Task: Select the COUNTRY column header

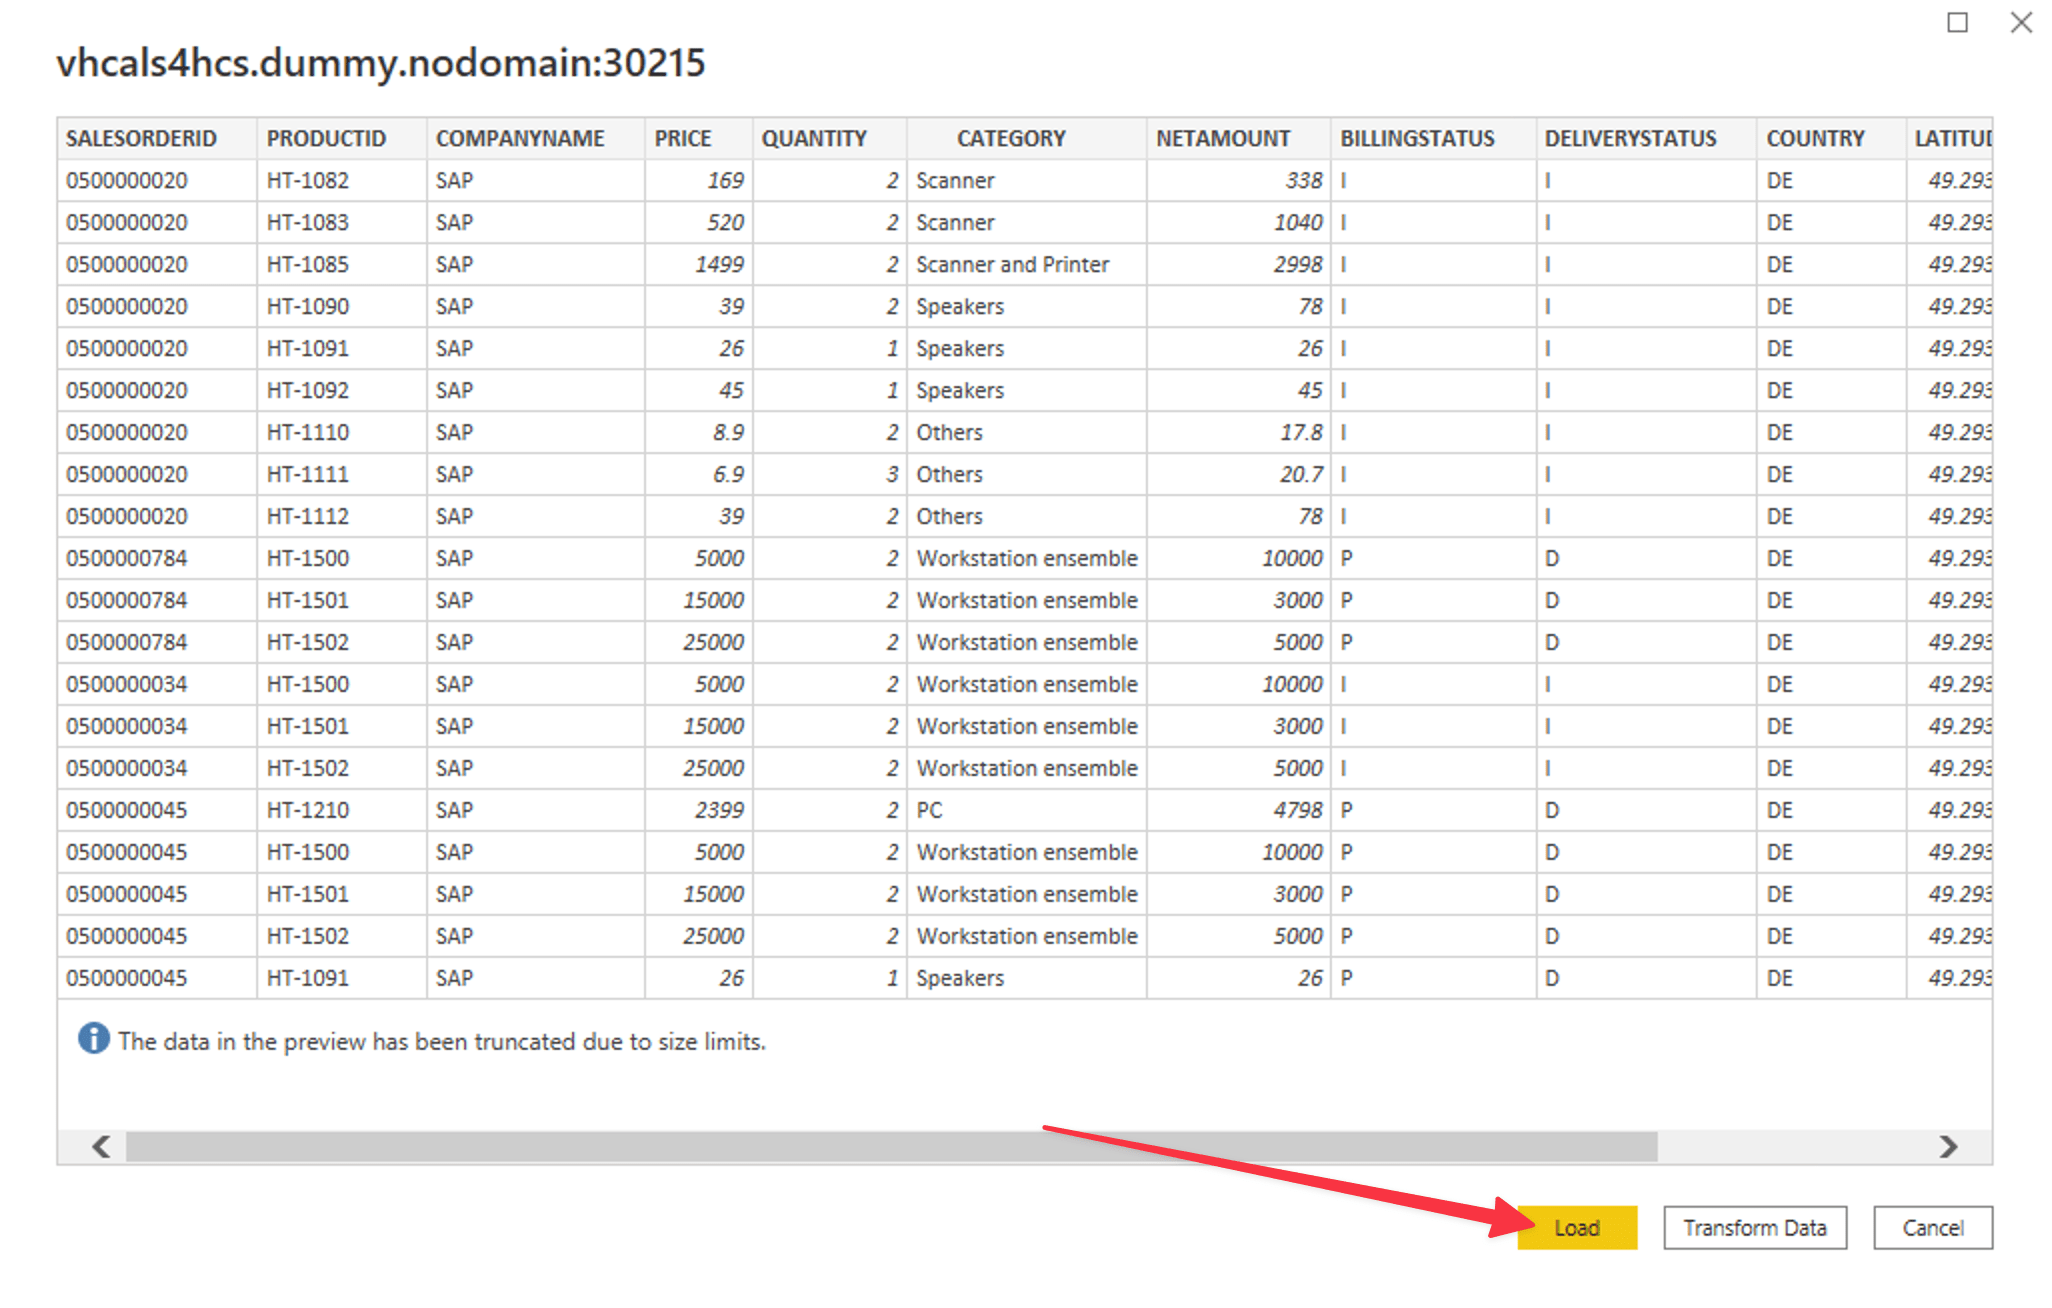Action: coord(1815,138)
